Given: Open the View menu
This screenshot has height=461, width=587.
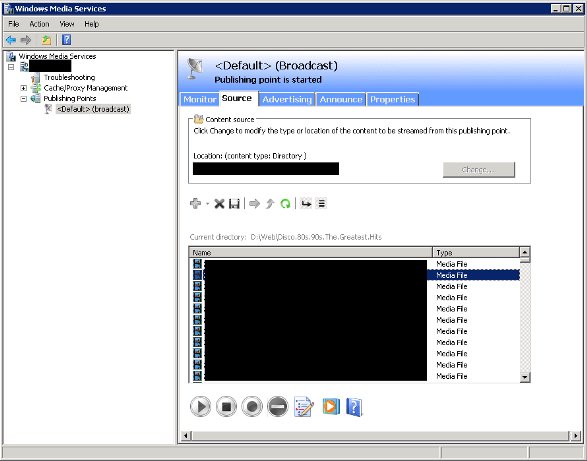Looking at the screenshot, I should (67, 24).
